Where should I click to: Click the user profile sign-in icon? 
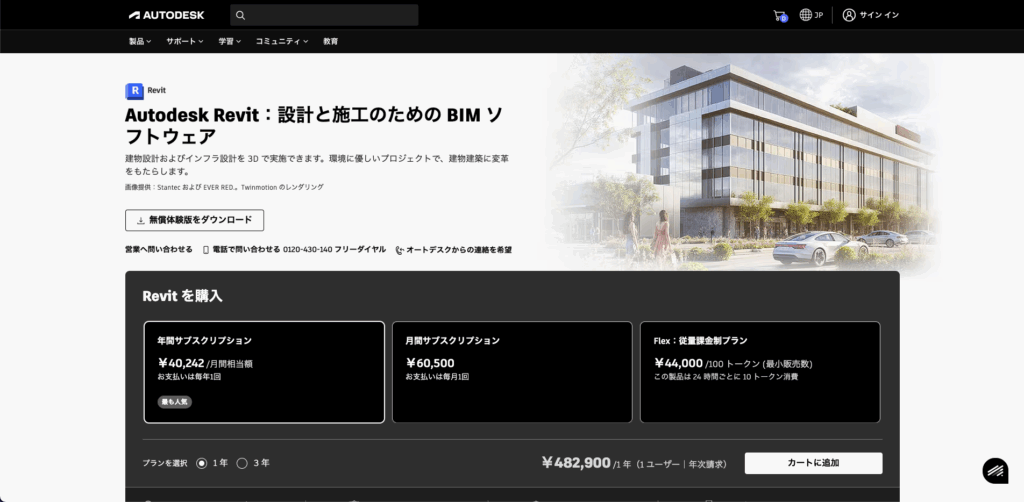click(x=849, y=15)
